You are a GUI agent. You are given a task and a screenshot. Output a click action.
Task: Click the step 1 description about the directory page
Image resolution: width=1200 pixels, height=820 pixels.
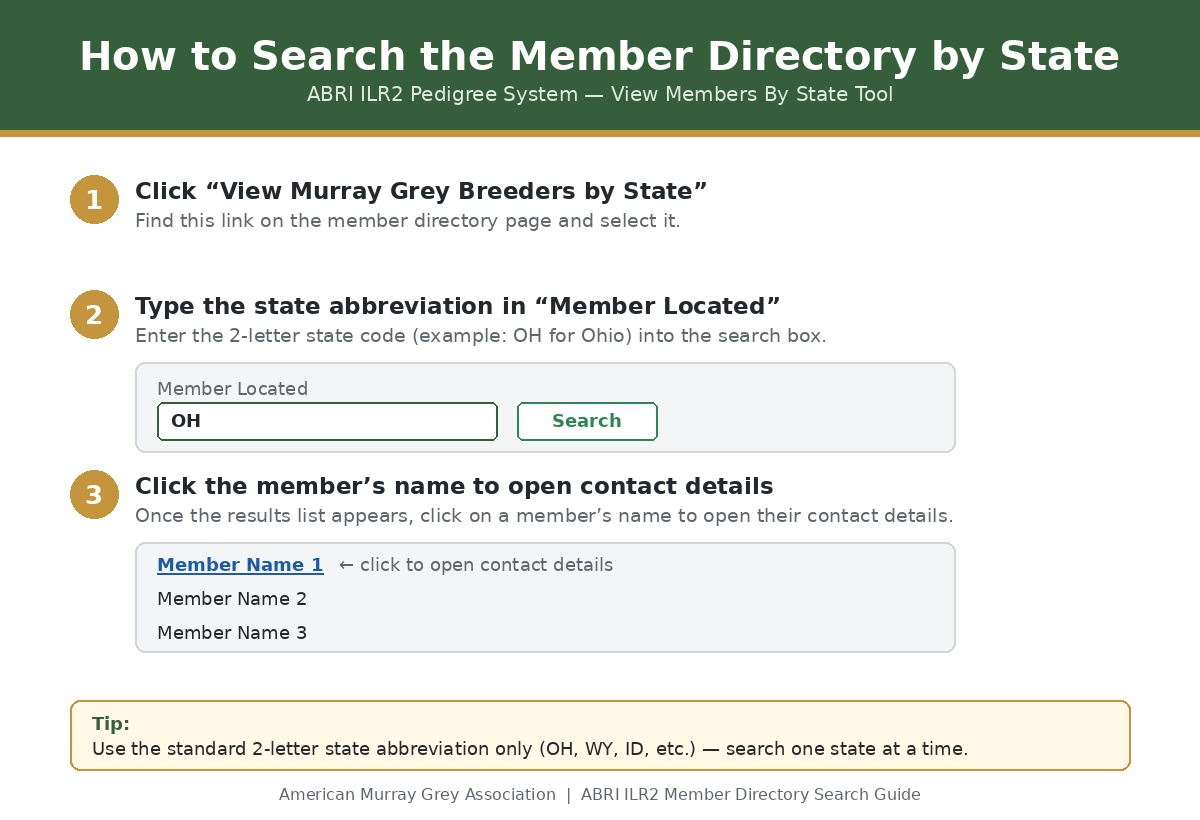[408, 221]
